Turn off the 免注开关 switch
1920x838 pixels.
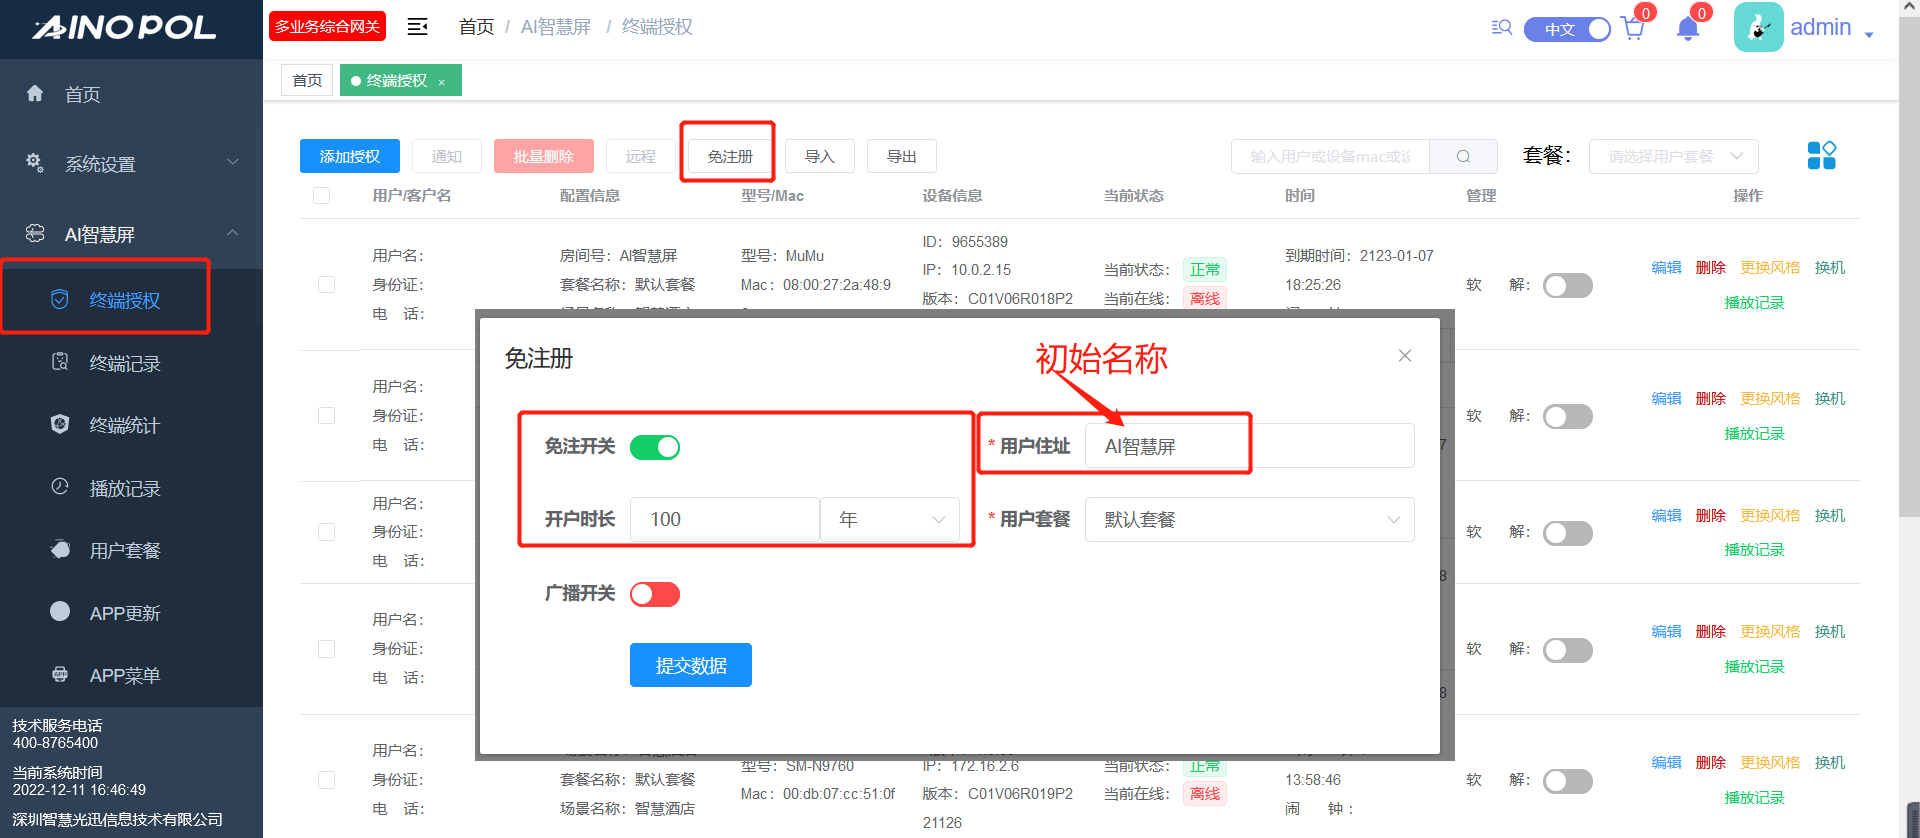pos(655,447)
